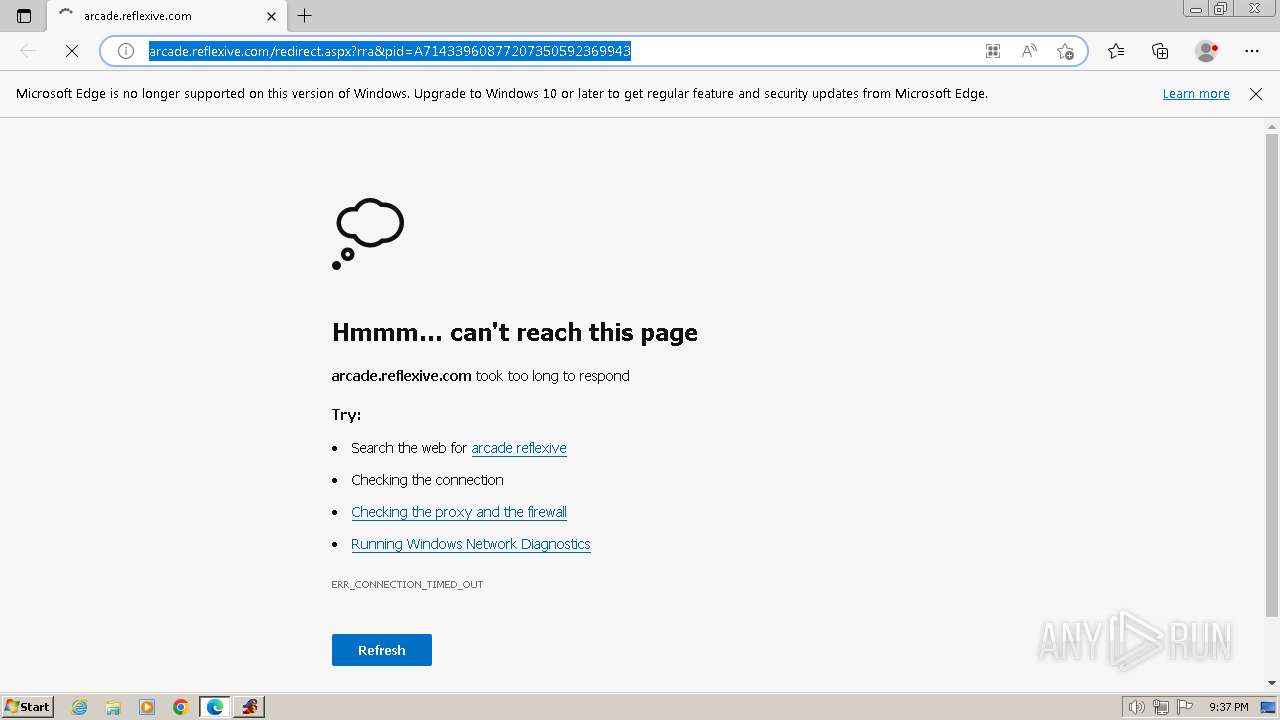Click the vertical scrollbar up arrow

(1272, 126)
